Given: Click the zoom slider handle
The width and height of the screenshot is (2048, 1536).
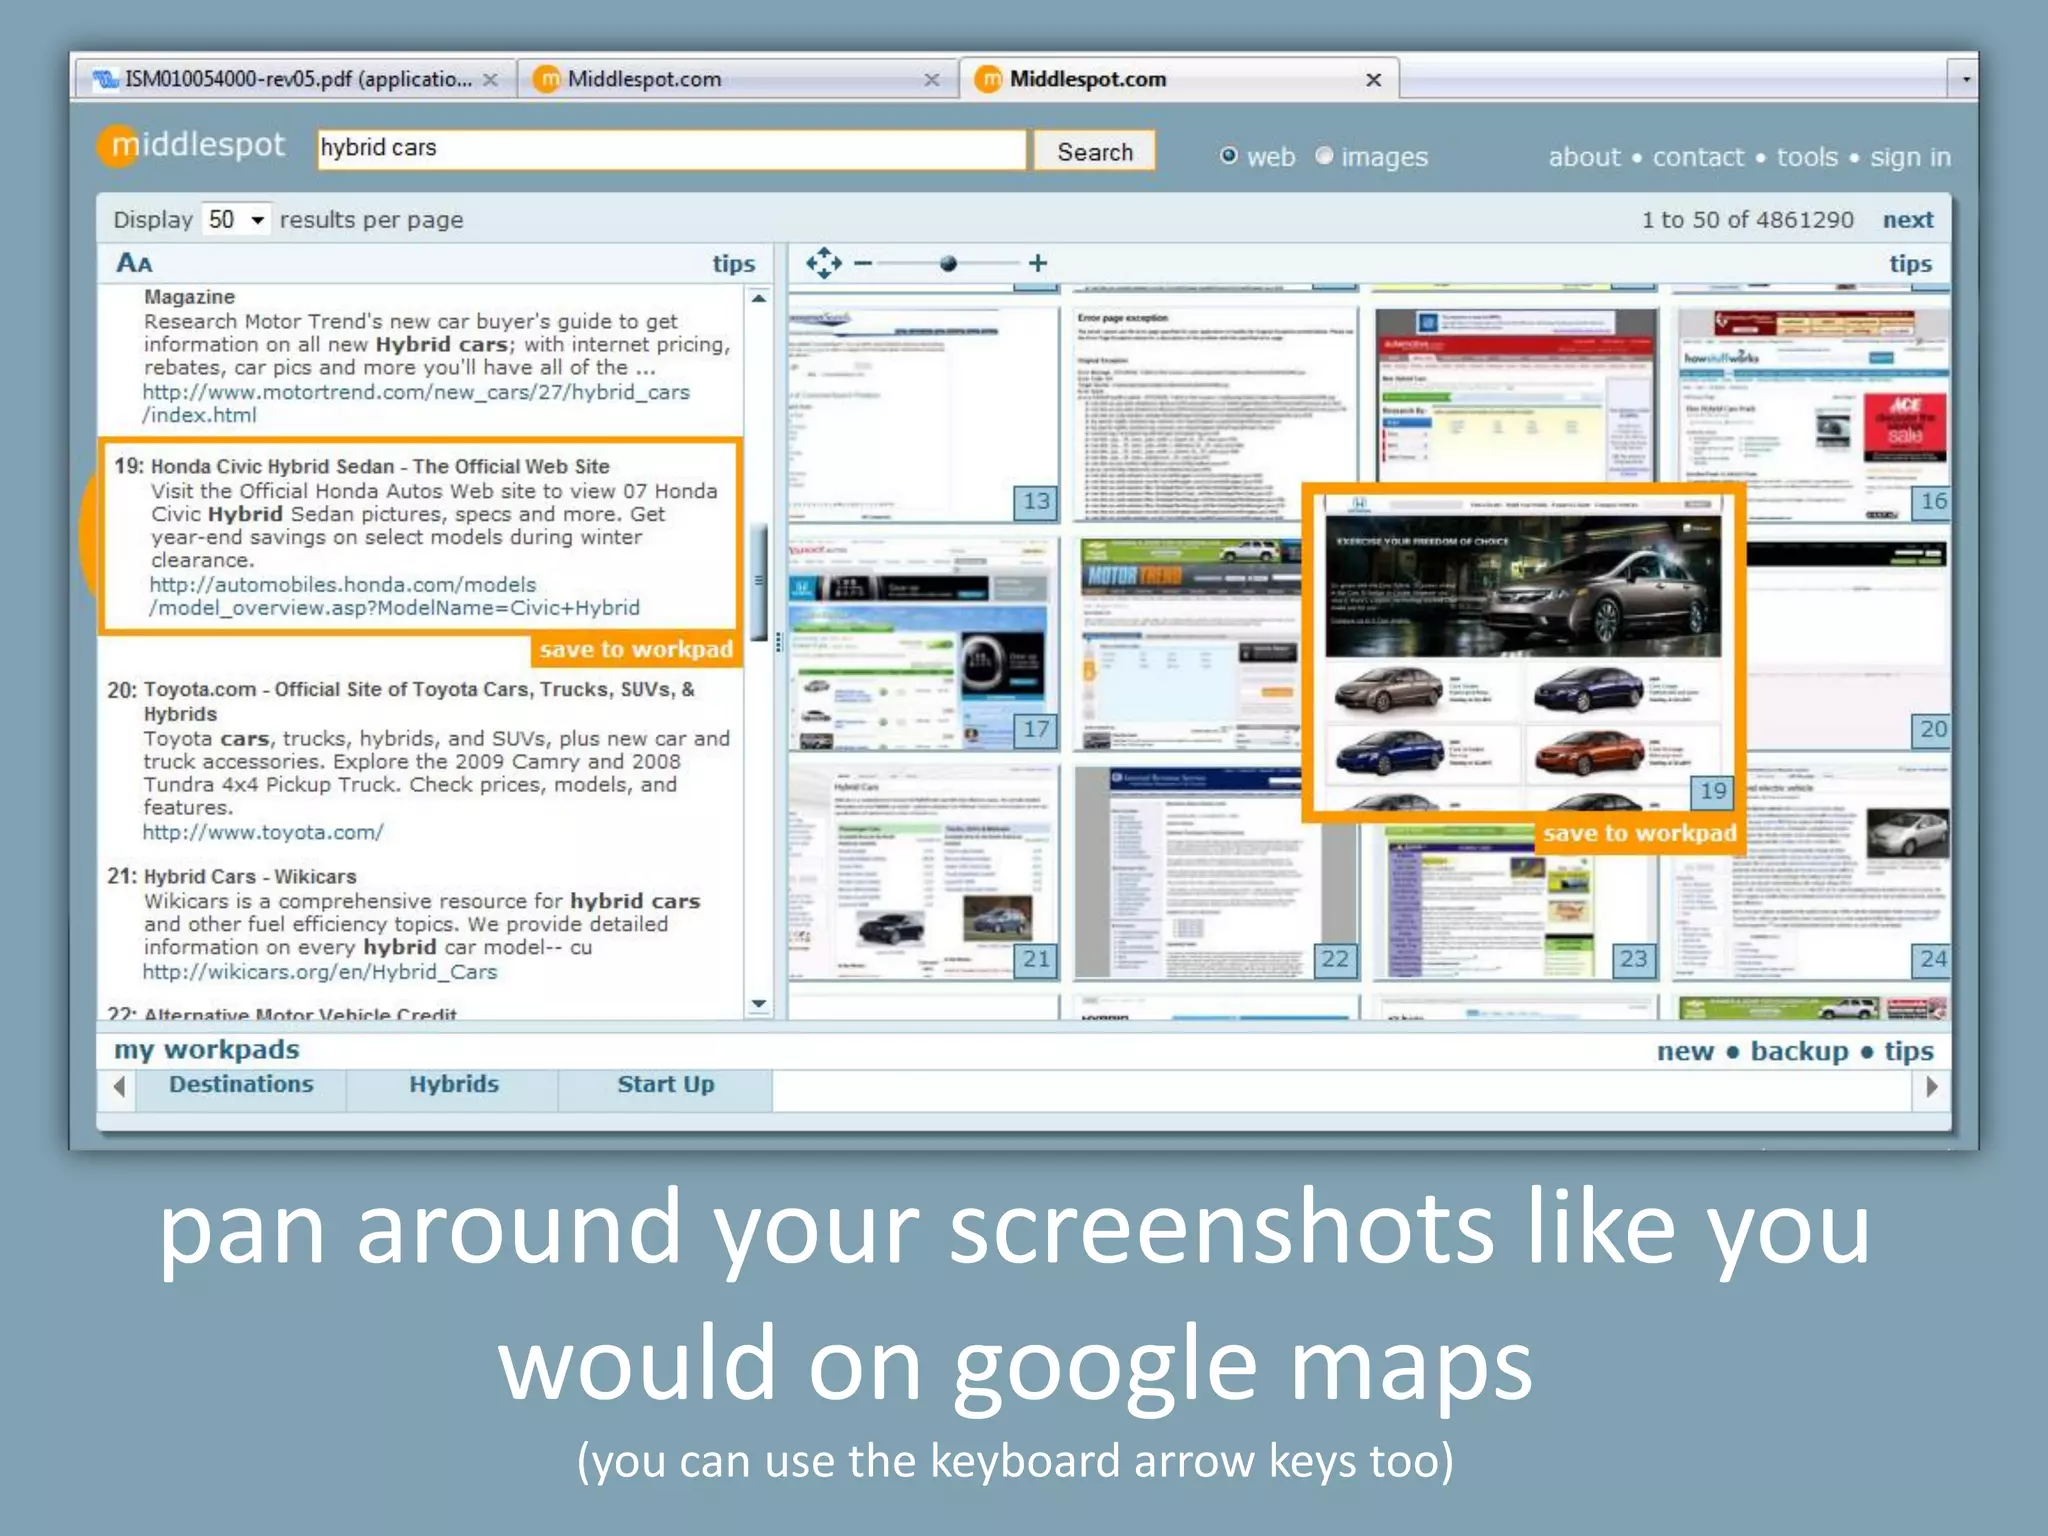Looking at the screenshot, I should point(948,263).
